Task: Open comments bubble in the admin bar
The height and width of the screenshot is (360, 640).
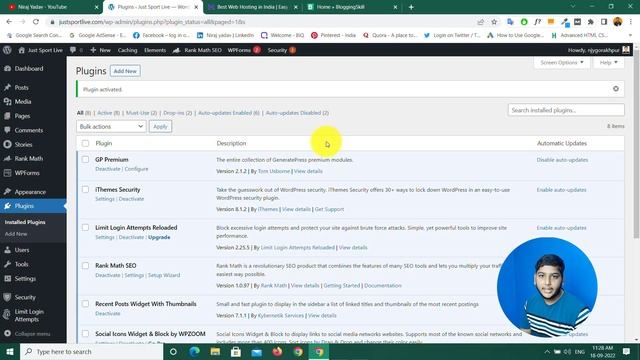Action: point(73,50)
